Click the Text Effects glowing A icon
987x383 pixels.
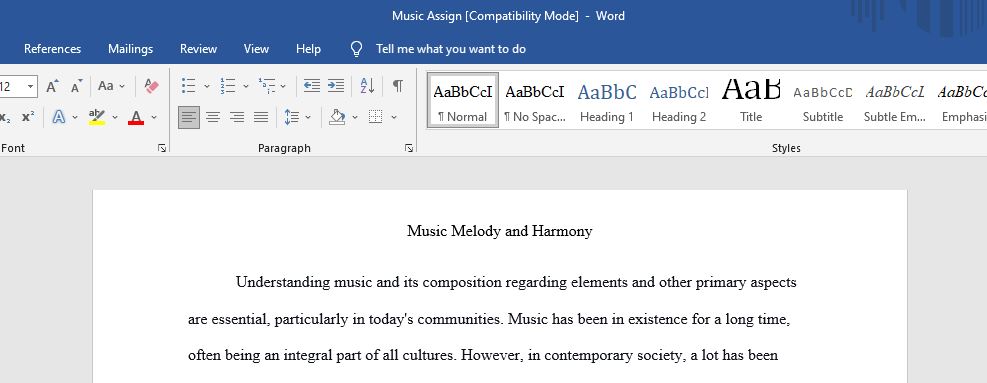click(x=59, y=117)
